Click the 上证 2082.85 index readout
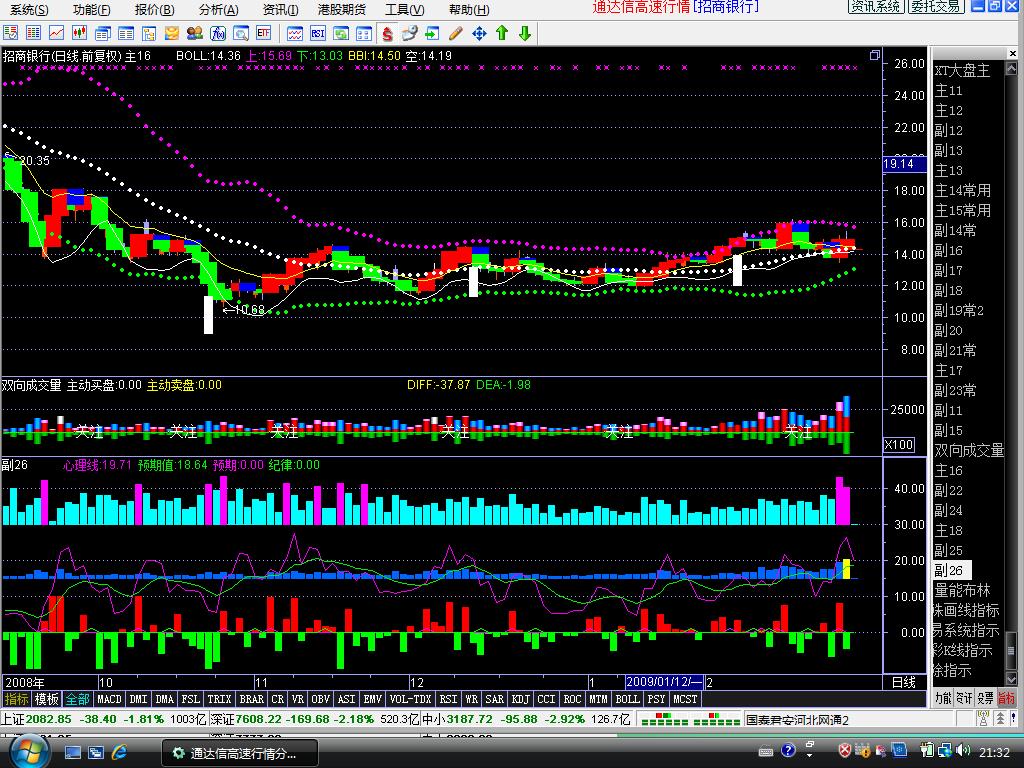Image resolution: width=1024 pixels, height=768 pixels. [103, 719]
